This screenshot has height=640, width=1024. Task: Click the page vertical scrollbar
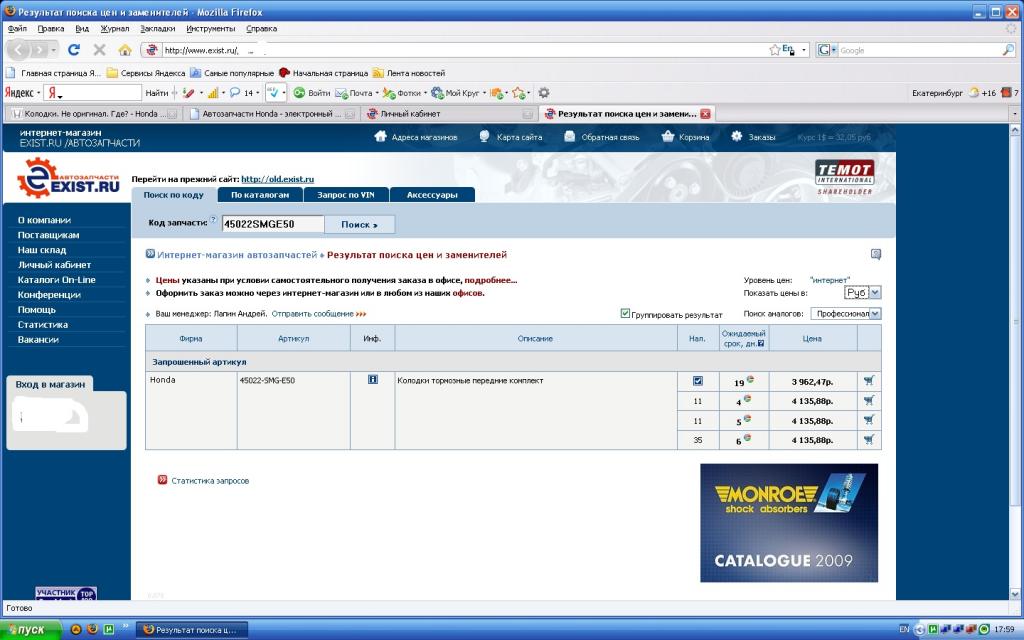[1015, 362]
